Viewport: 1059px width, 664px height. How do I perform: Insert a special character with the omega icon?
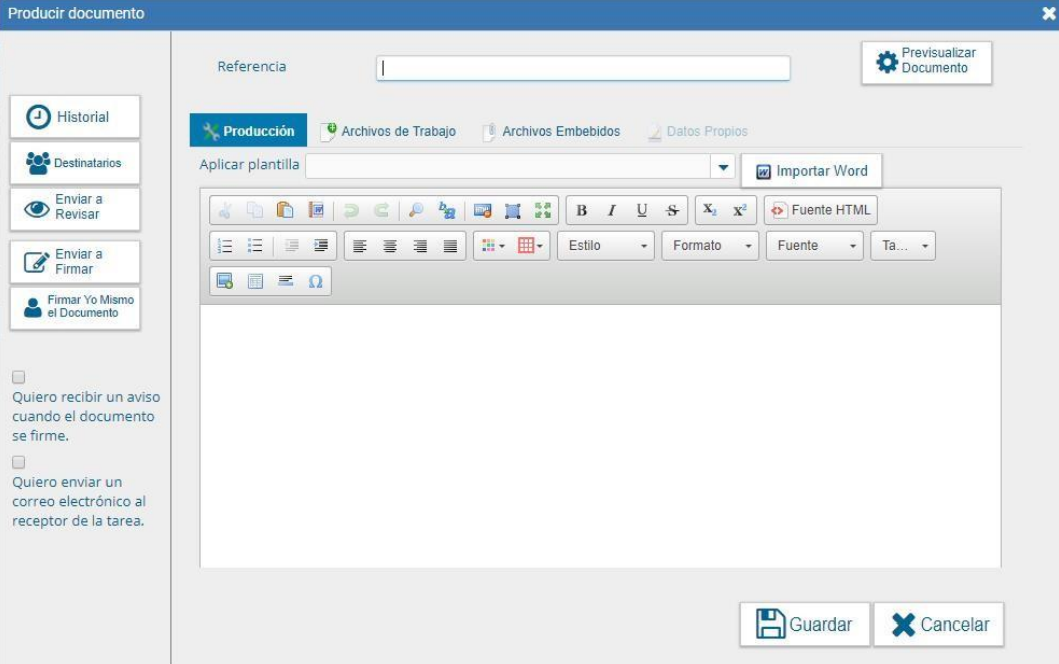click(x=315, y=282)
